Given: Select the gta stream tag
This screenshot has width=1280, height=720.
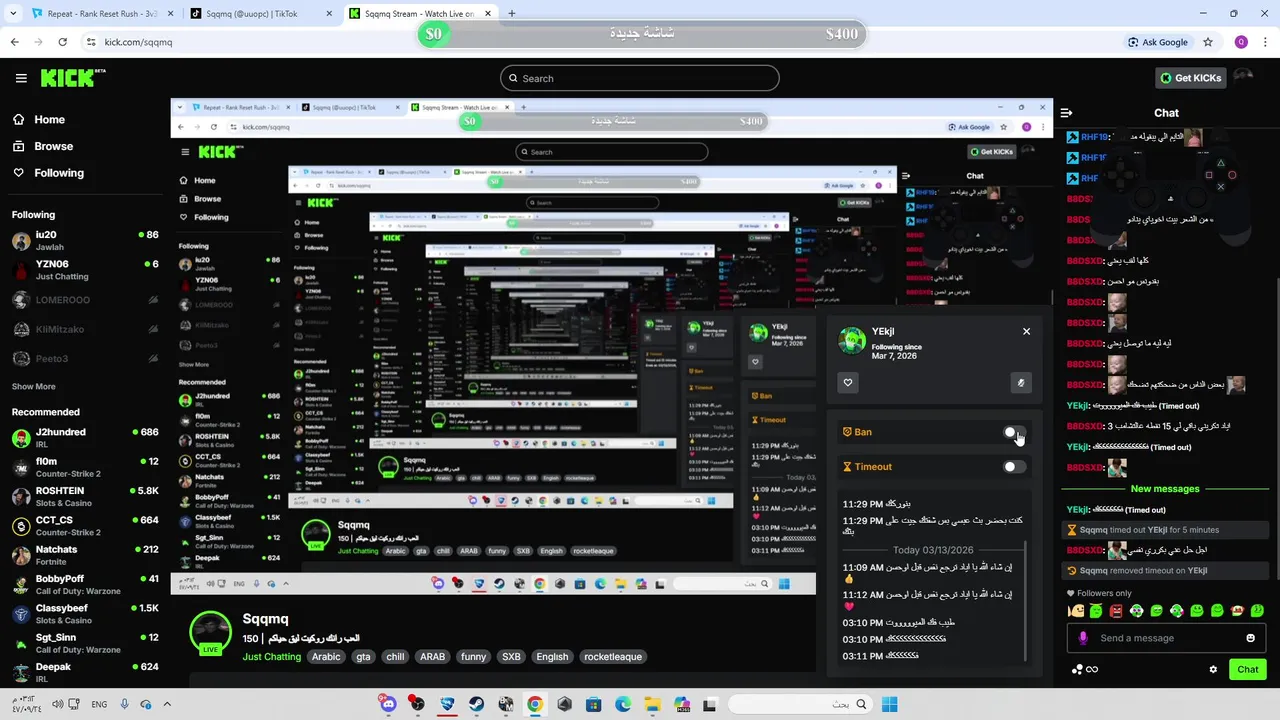Looking at the screenshot, I should click(x=363, y=657).
